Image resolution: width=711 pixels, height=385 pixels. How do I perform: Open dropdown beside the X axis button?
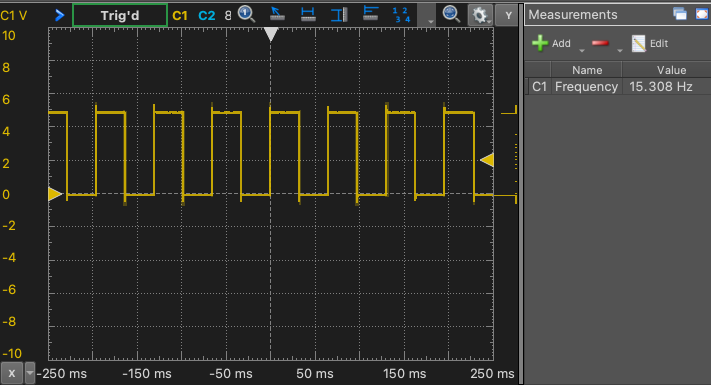[30, 373]
